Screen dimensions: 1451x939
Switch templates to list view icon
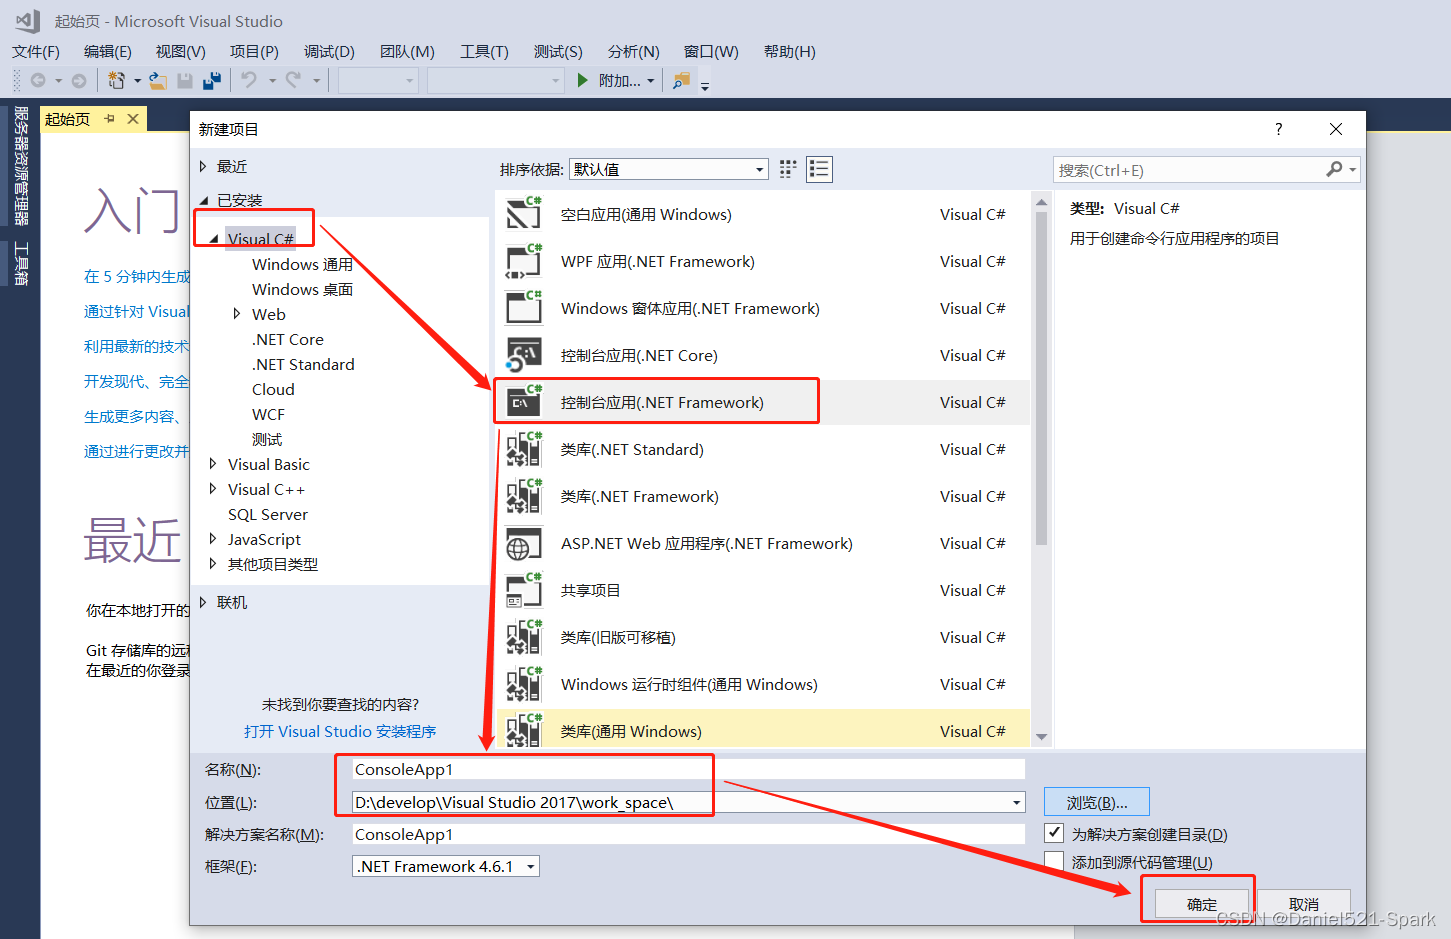coord(819,169)
